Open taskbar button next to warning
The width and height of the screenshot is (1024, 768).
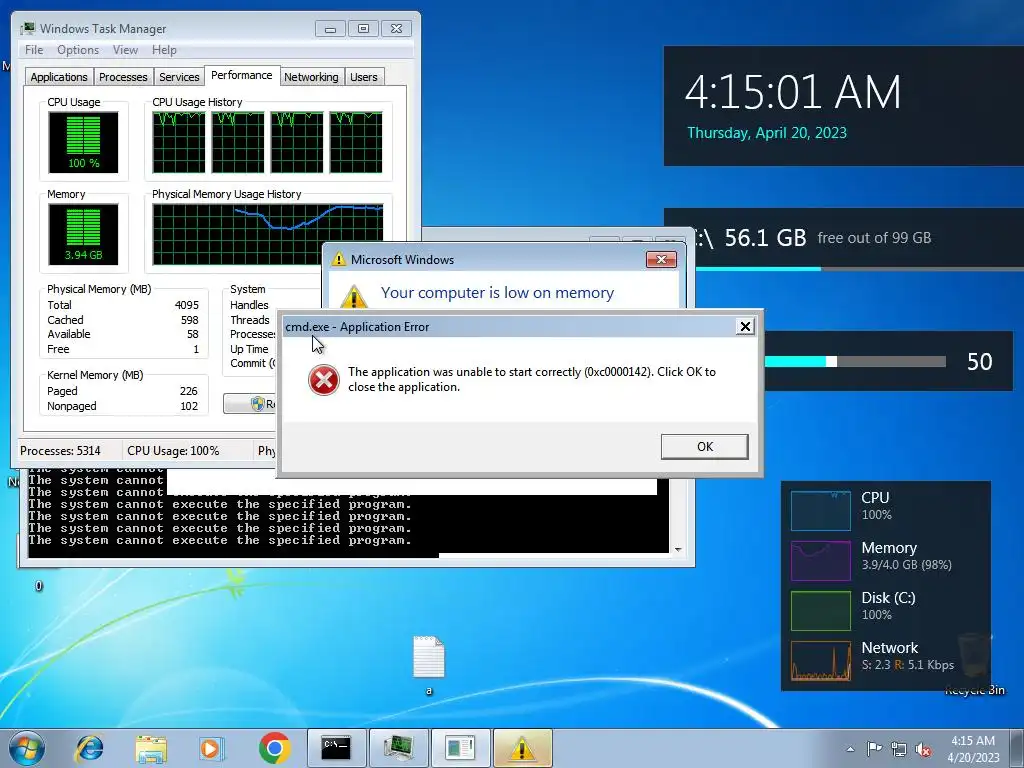pos(460,748)
